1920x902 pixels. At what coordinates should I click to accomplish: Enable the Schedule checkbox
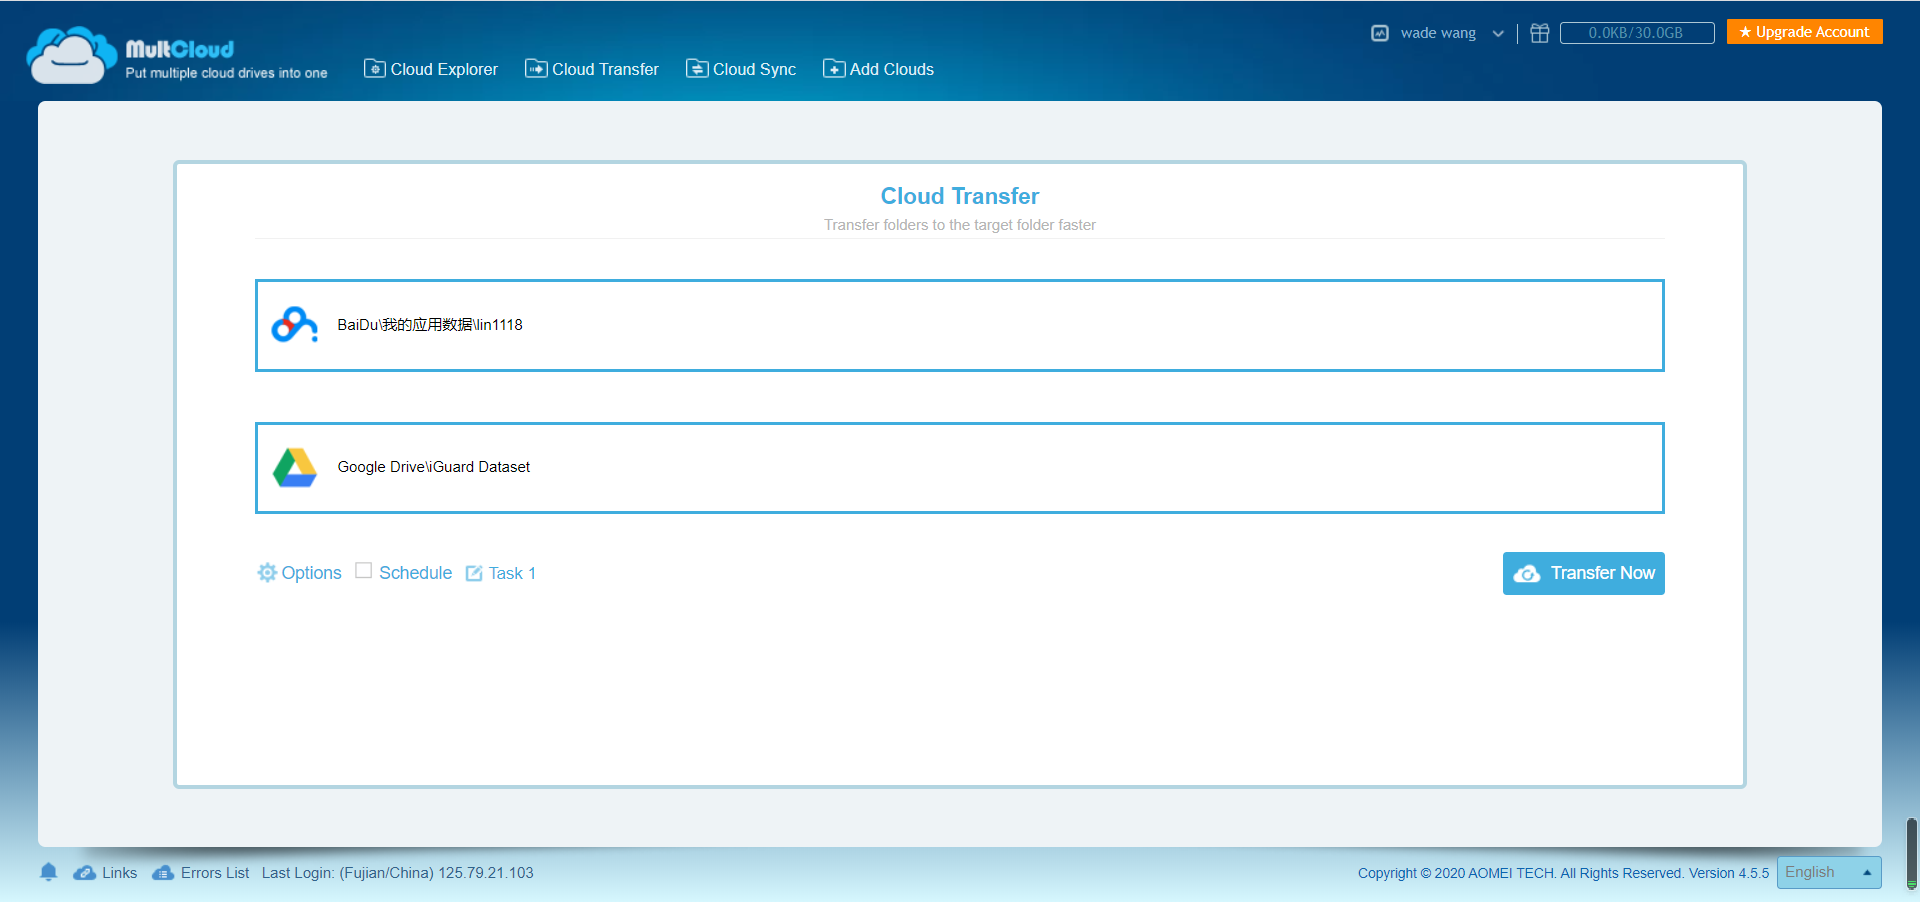[364, 569]
